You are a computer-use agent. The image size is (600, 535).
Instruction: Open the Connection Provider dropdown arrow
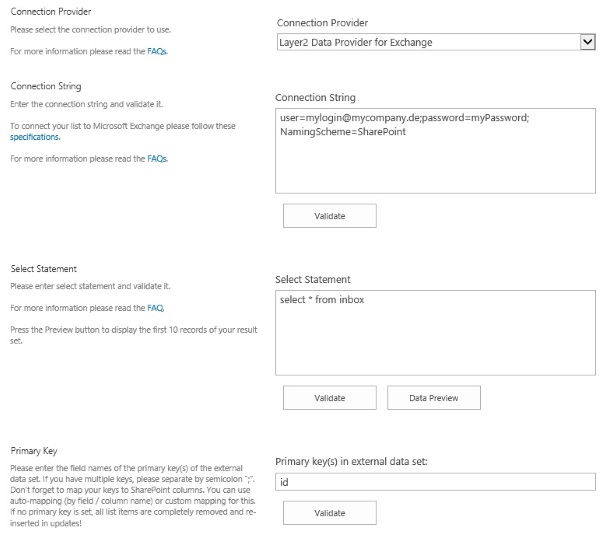click(586, 42)
